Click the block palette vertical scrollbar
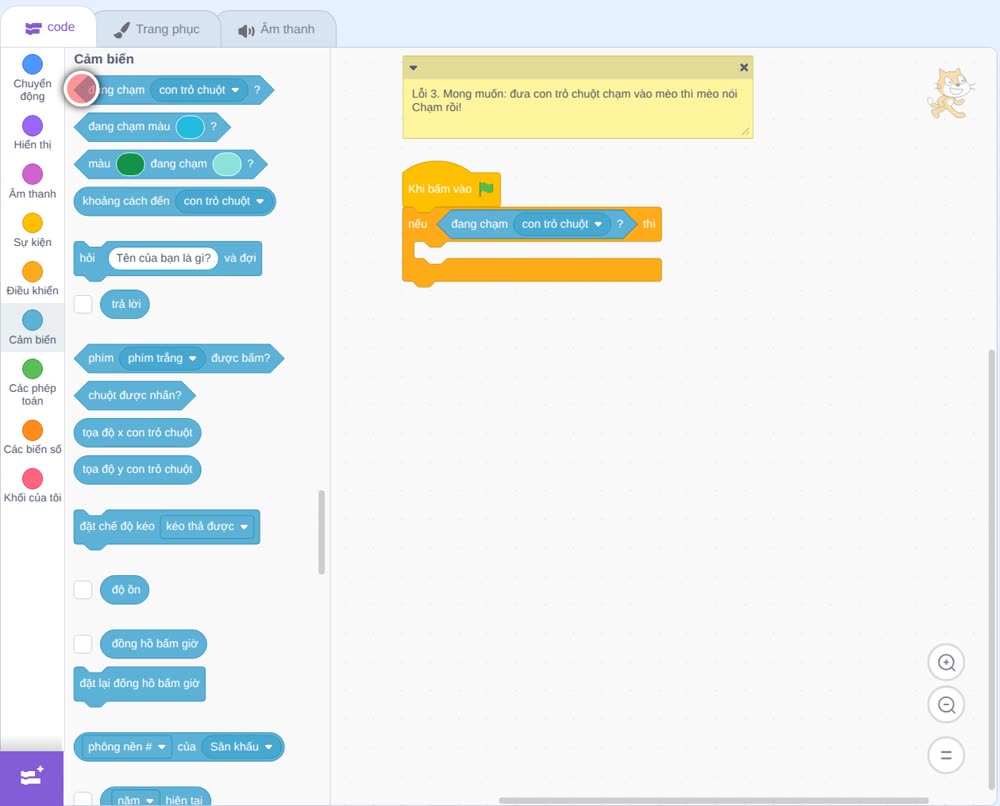This screenshot has height=806, width=1000. (x=321, y=532)
